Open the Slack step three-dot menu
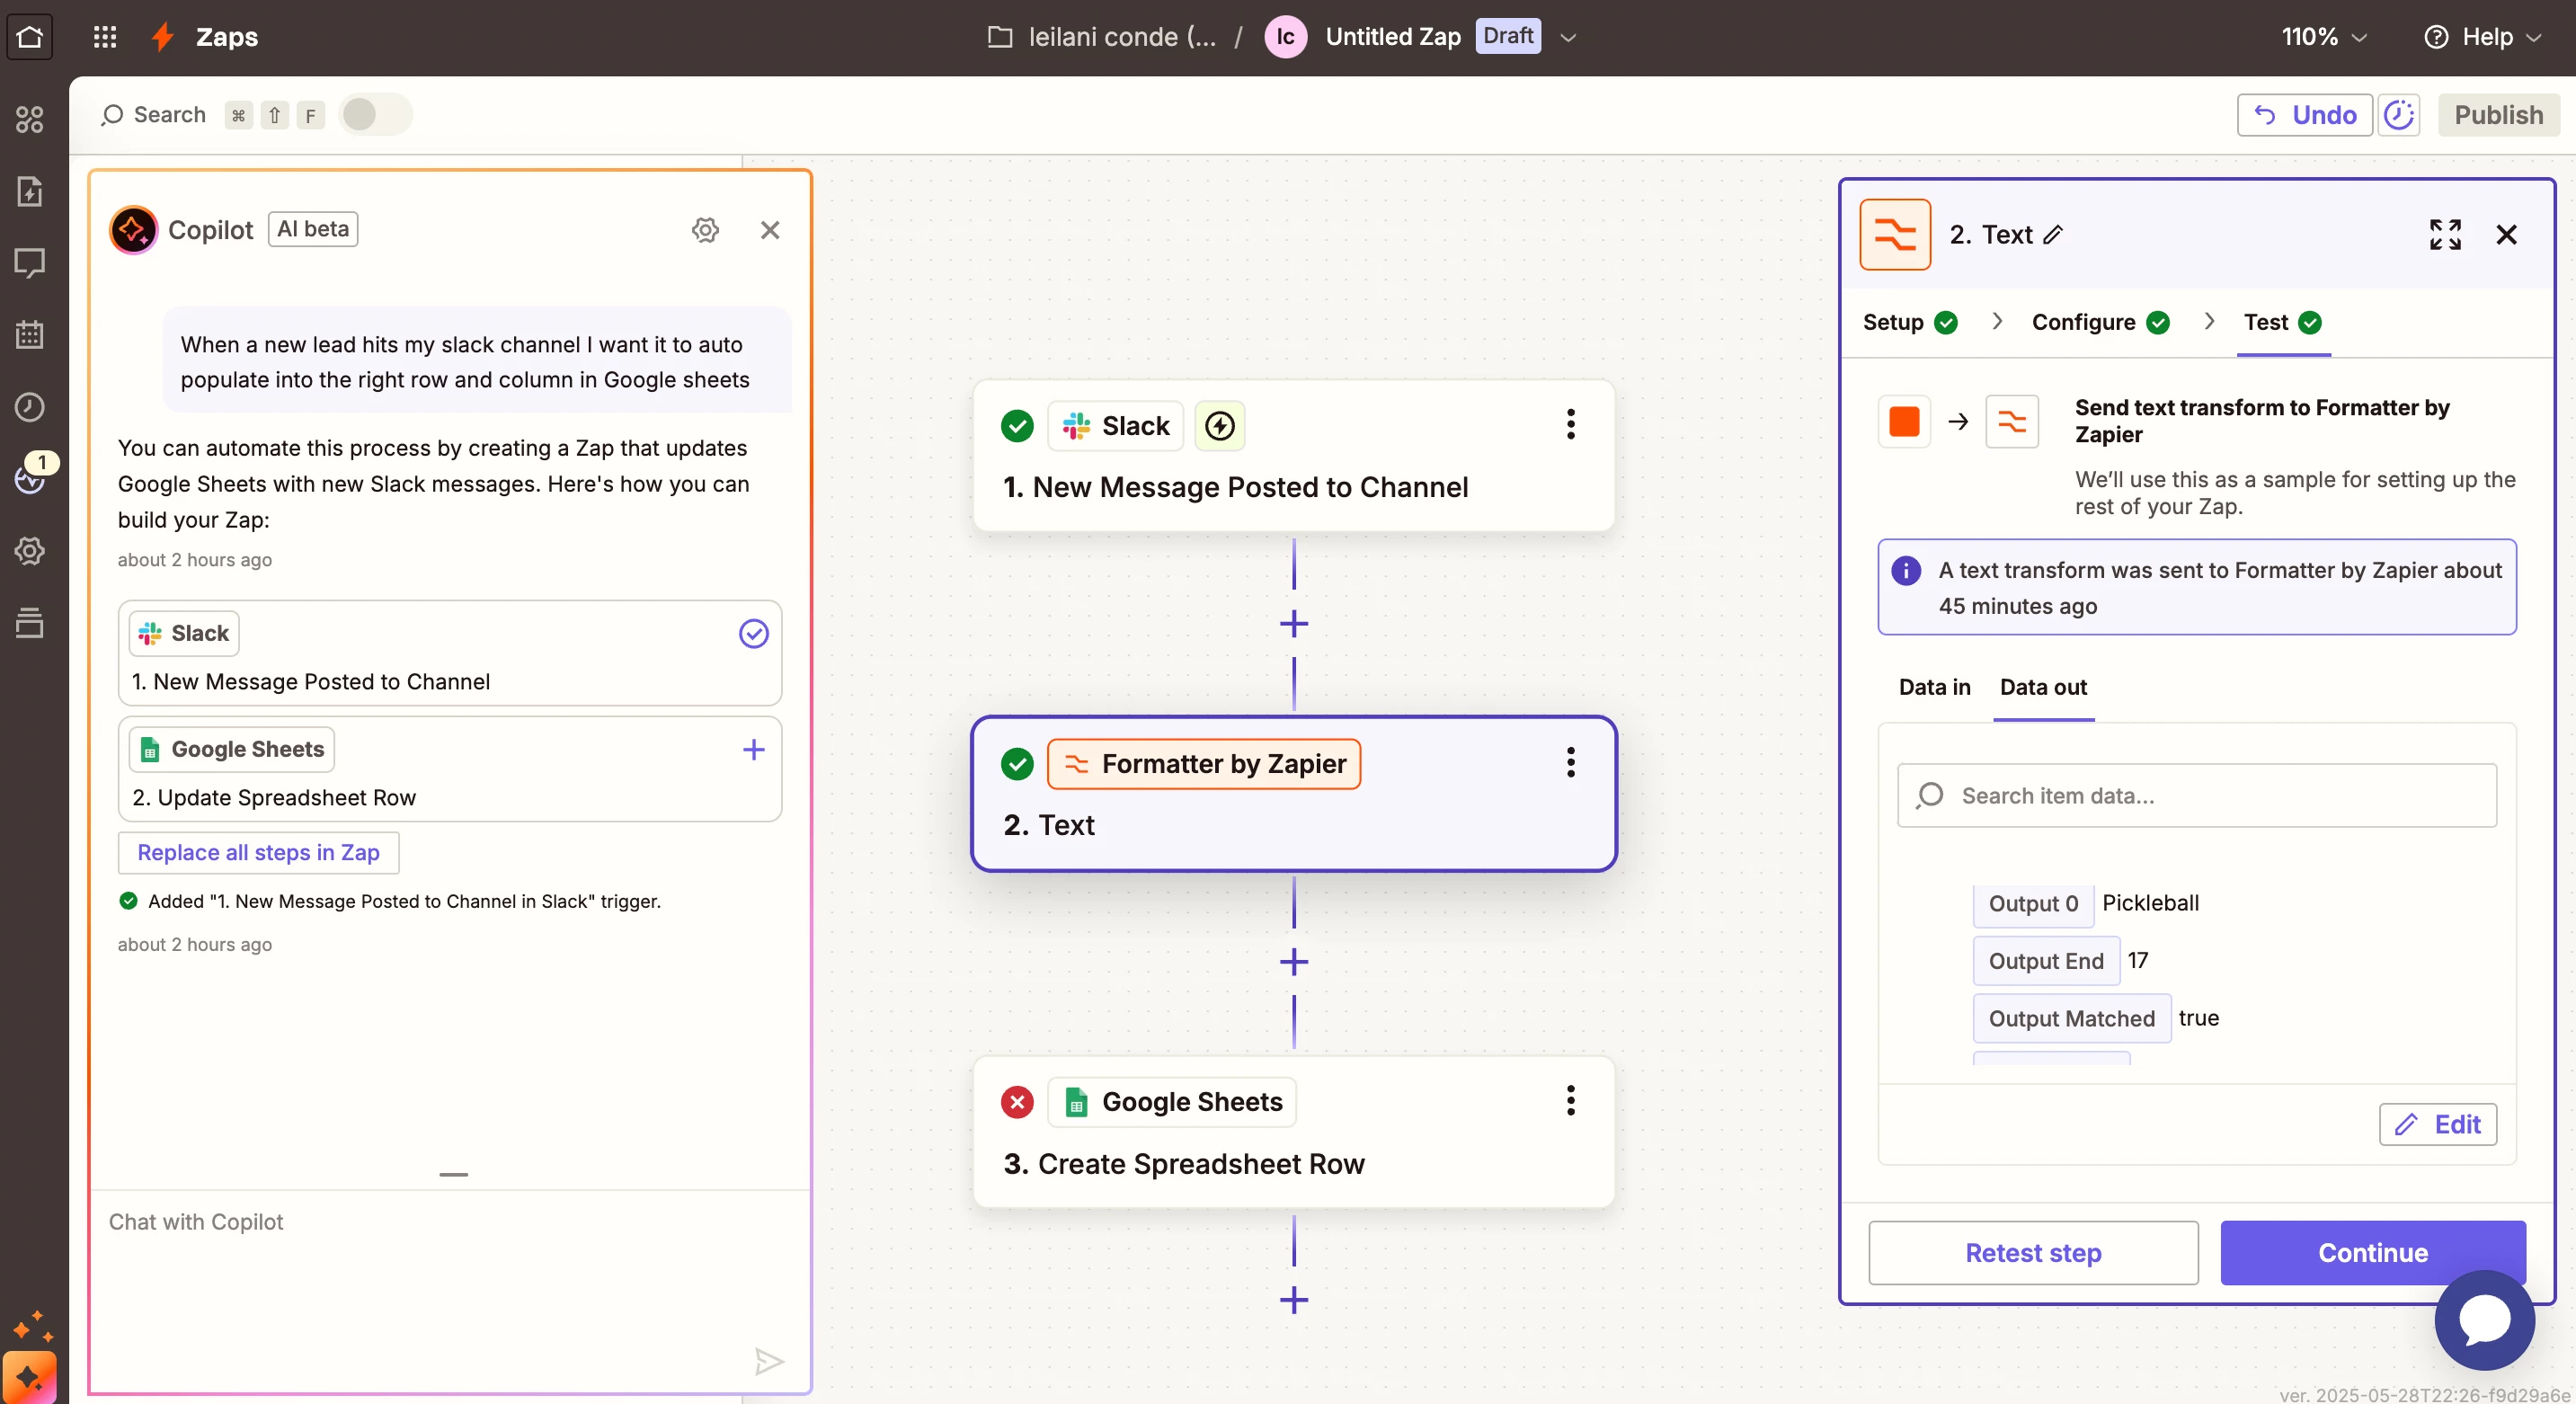The height and width of the screenshot is (1404, 2576). pos(1571,425)
